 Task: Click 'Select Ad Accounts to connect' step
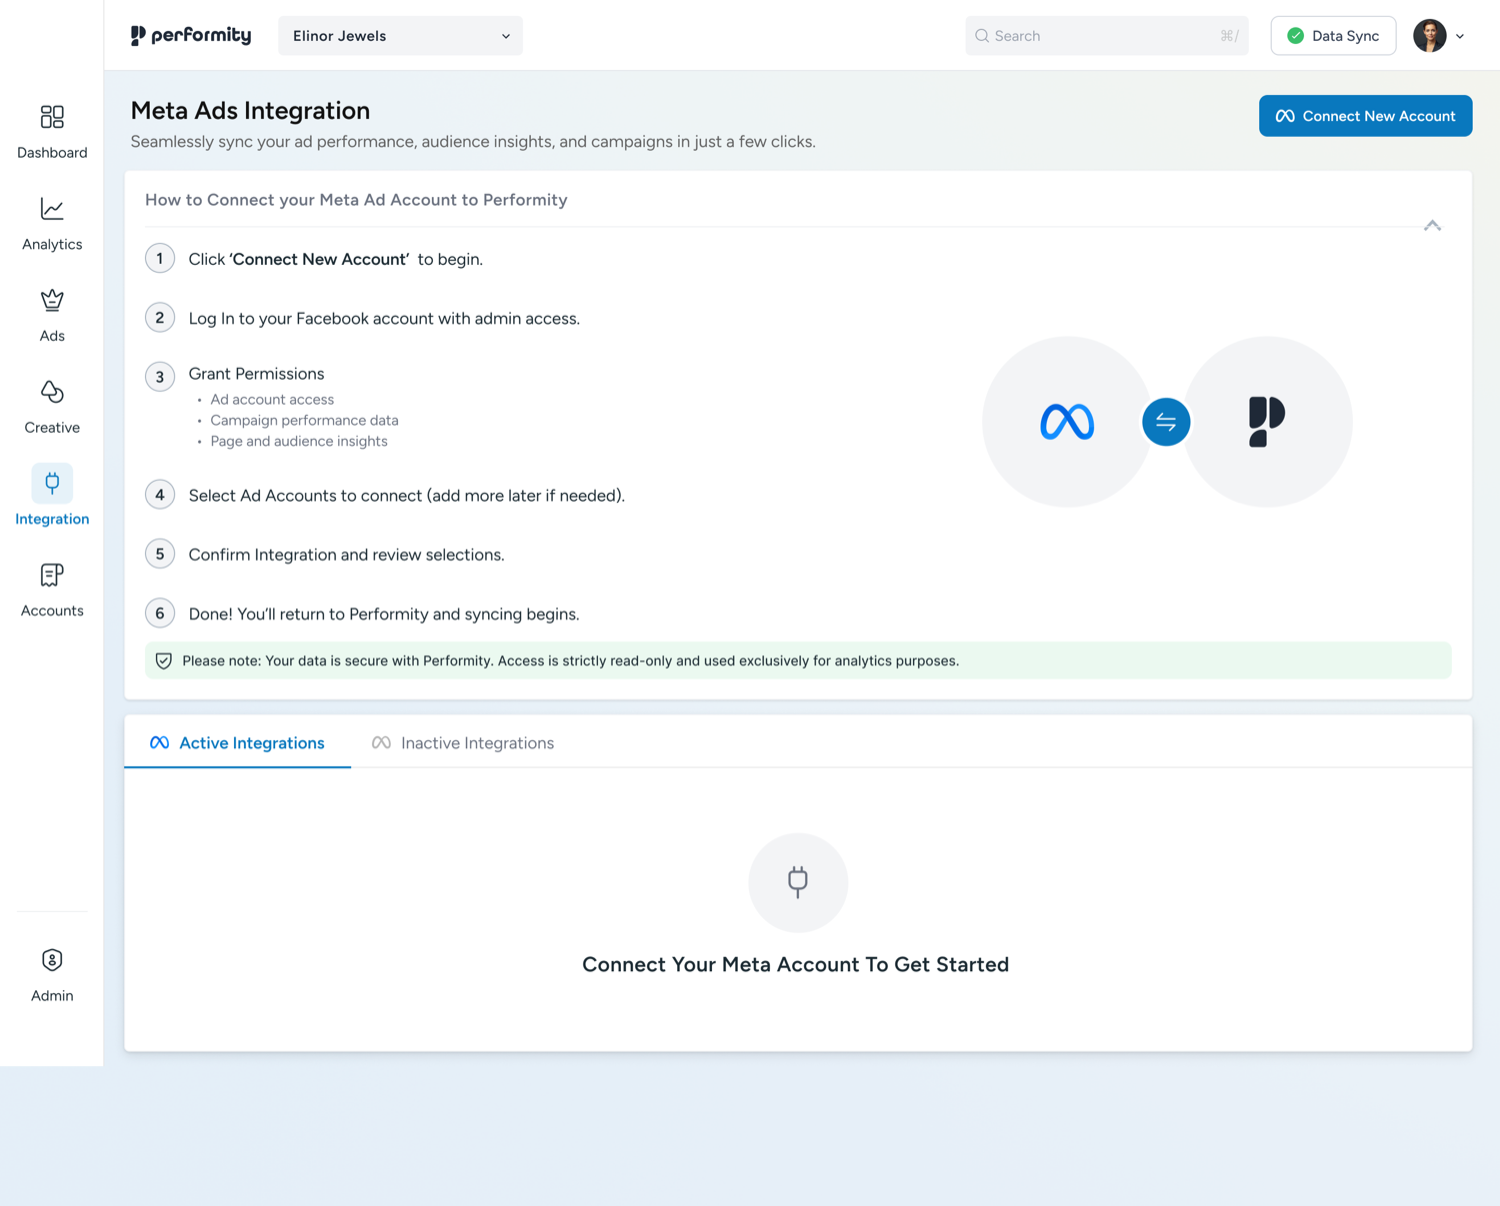click(406, 495)
